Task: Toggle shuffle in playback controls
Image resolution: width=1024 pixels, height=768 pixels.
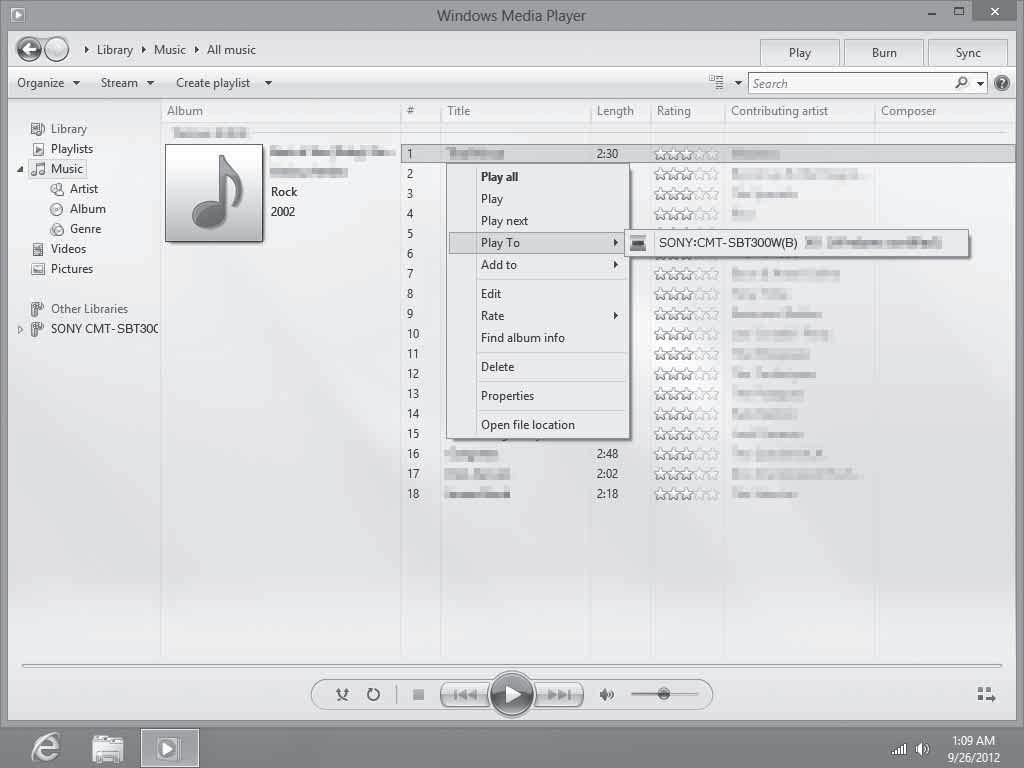Action: 342,694
